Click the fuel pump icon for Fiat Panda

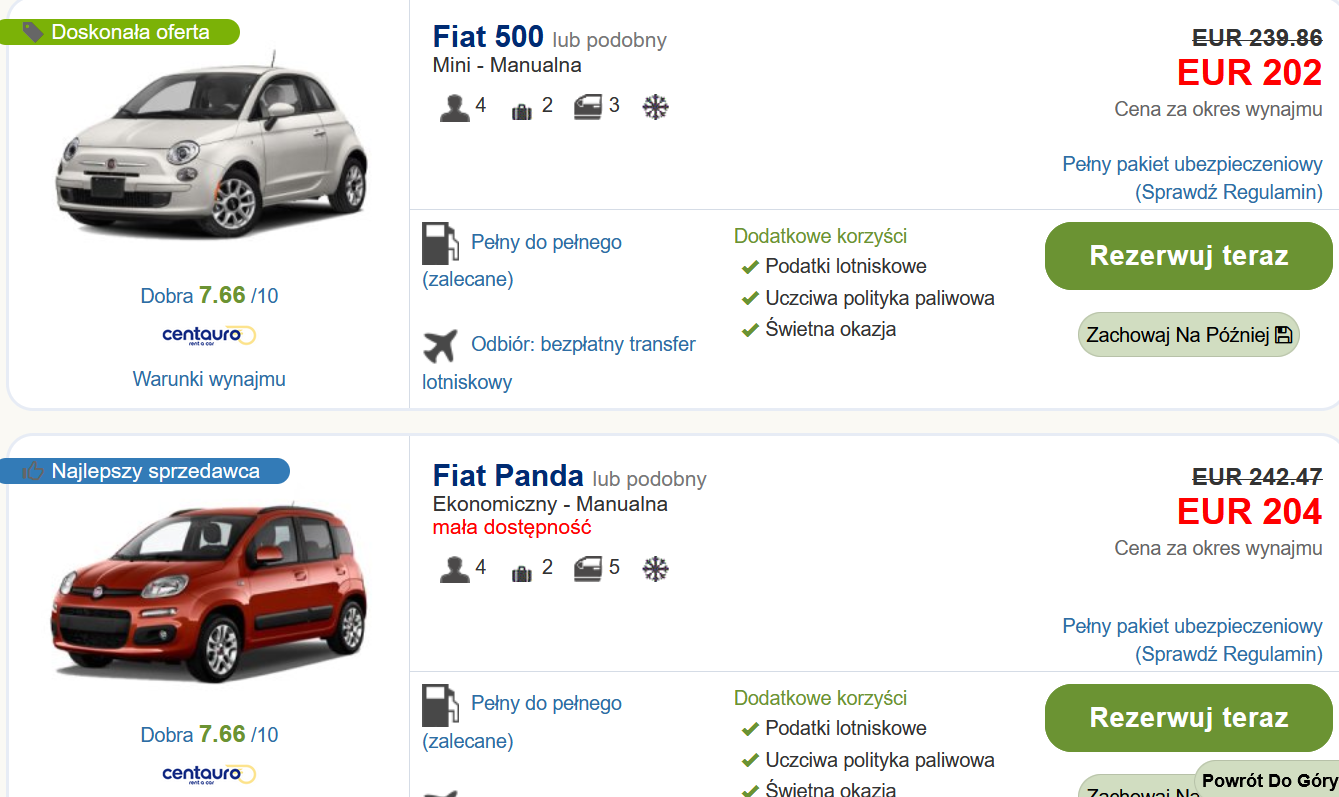click(439, 705)
